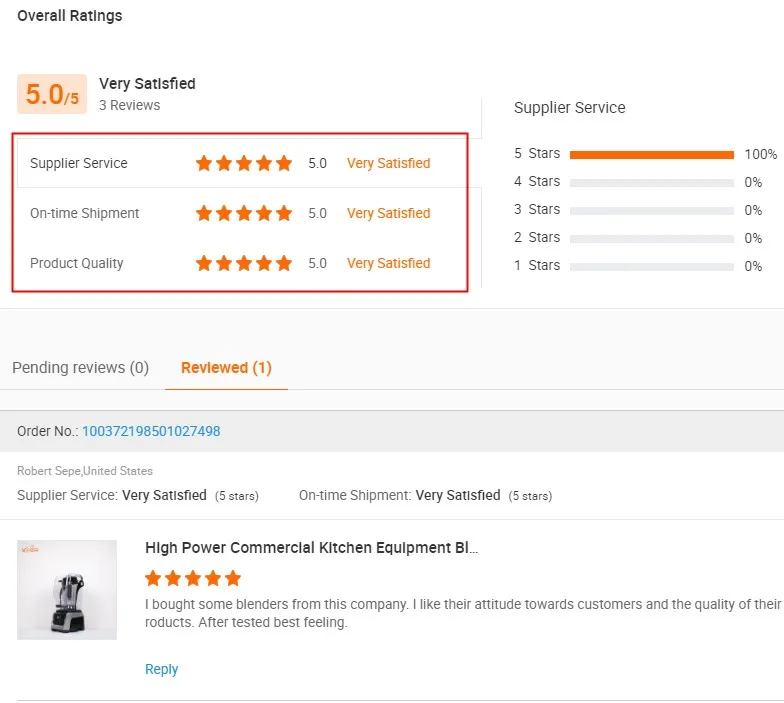Click reviewer name Robert Sepe
784x703 pixels.
(49, 471)
